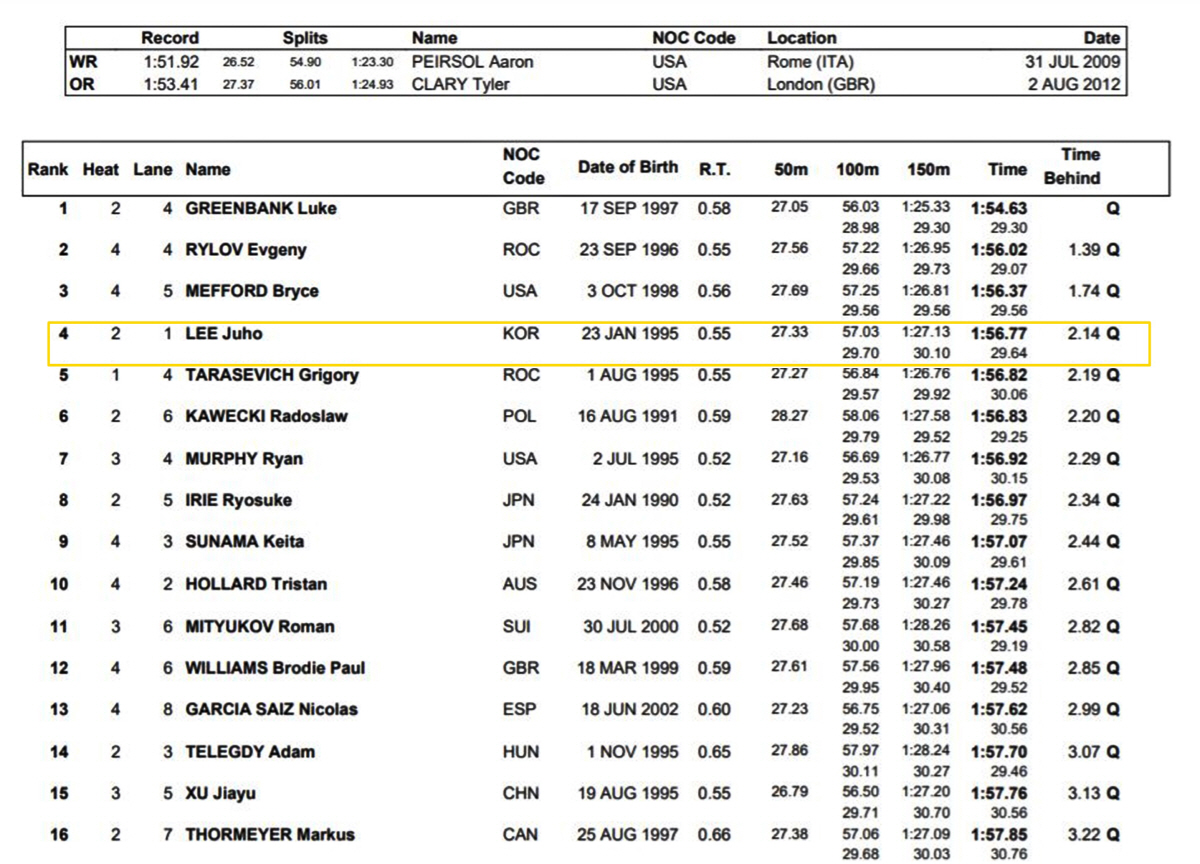Click final time 1:56.92
This screenshot has width=1200, height=864.
[999, 459]
